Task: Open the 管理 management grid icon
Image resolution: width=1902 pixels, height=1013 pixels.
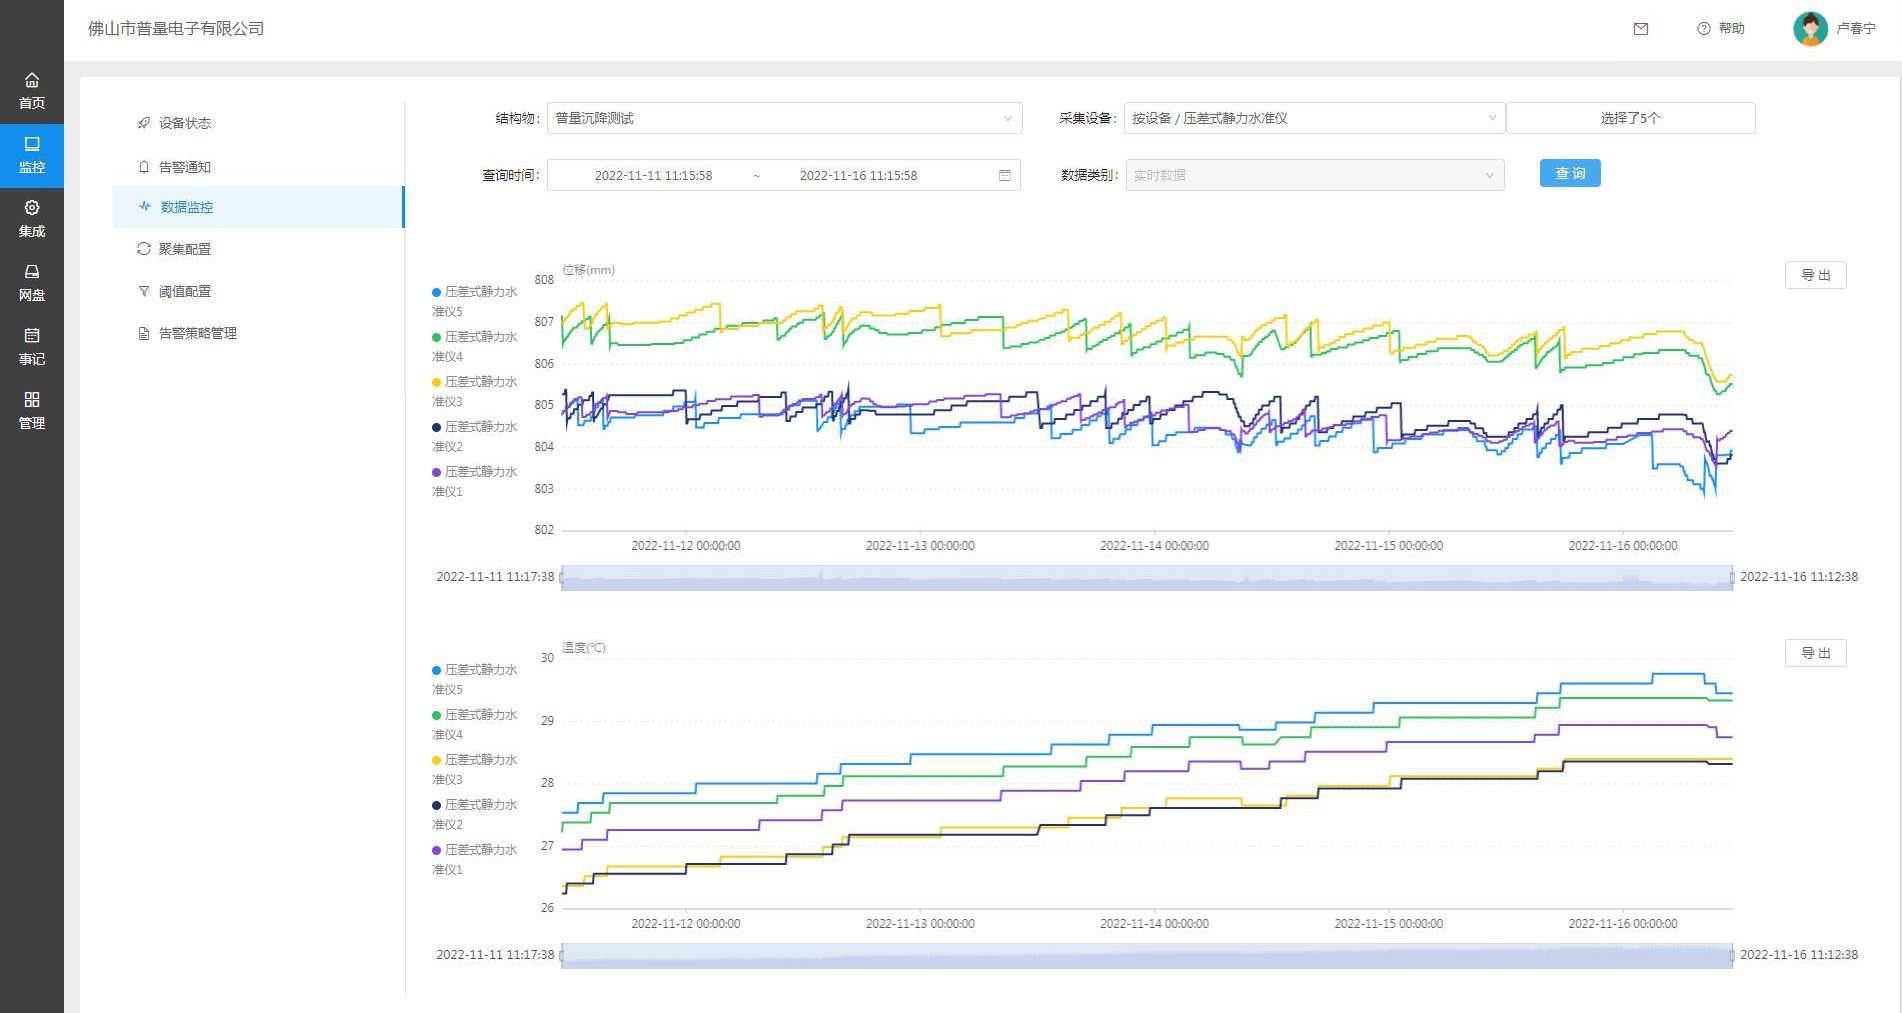Action: pyautogui.click(x=32, y=400)
